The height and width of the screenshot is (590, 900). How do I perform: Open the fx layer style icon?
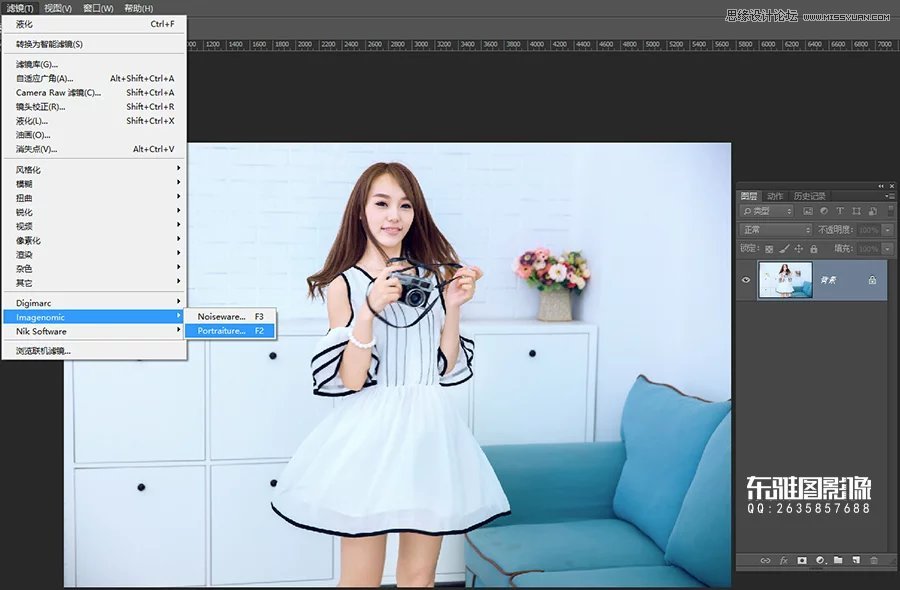(784, 560)
